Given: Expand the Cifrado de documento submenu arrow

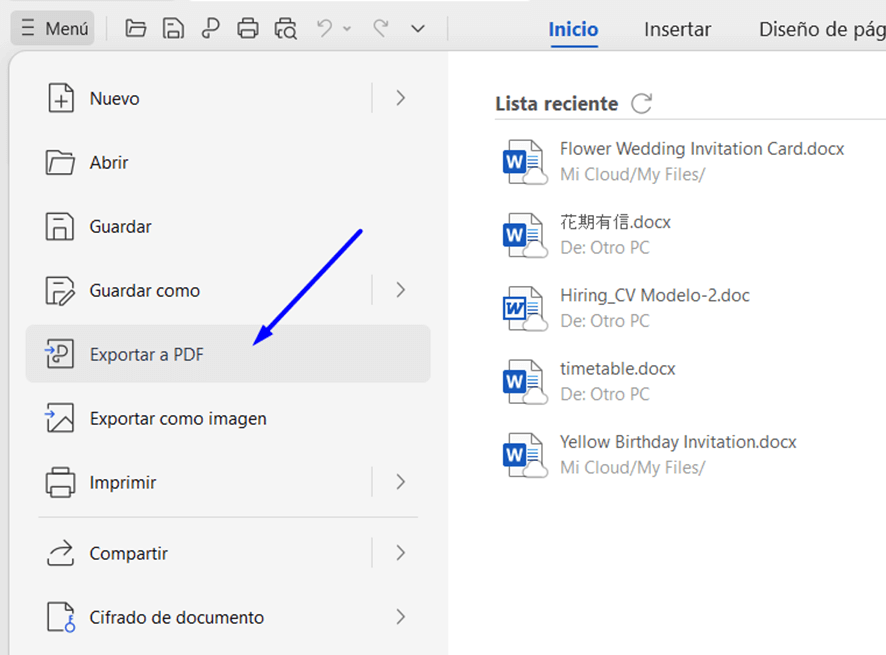Looking at the screenshot, I should (x=400, y=617).
